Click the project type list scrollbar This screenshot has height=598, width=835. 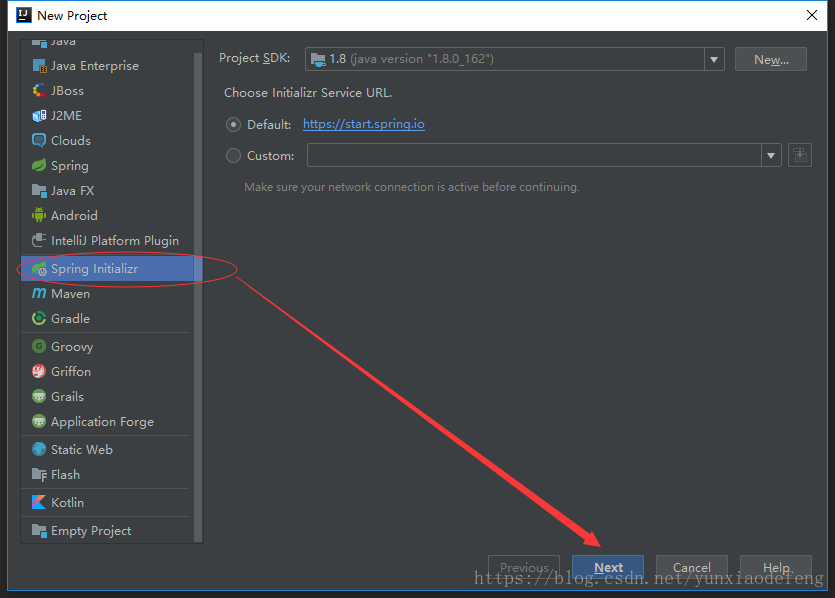tap(198, 297)
